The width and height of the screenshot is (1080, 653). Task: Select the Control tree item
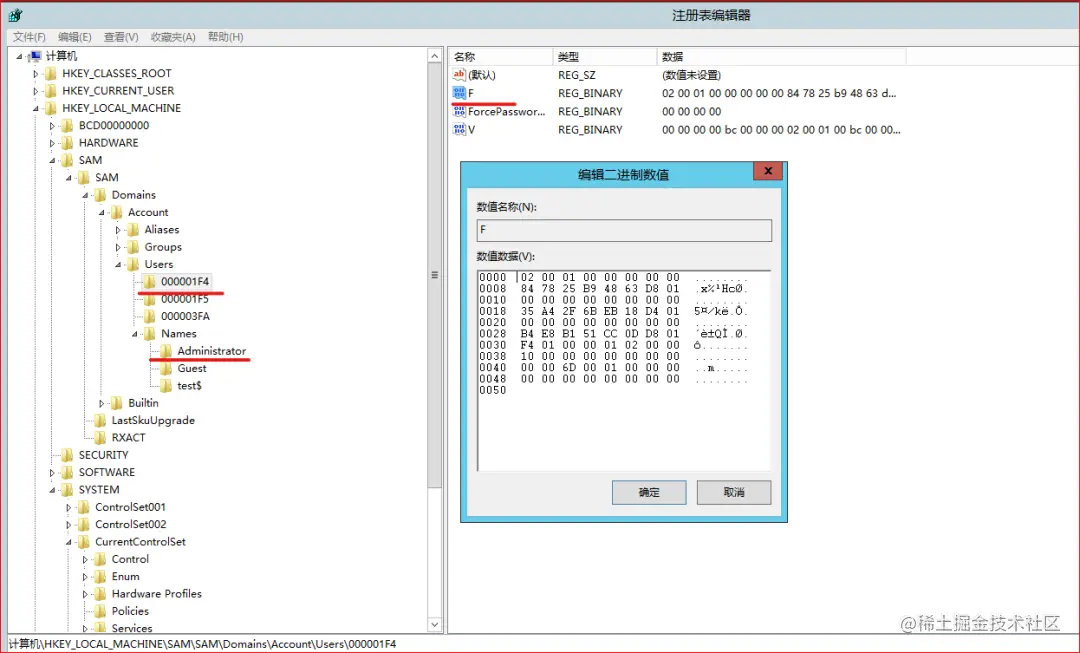click(x=130, y=559)
